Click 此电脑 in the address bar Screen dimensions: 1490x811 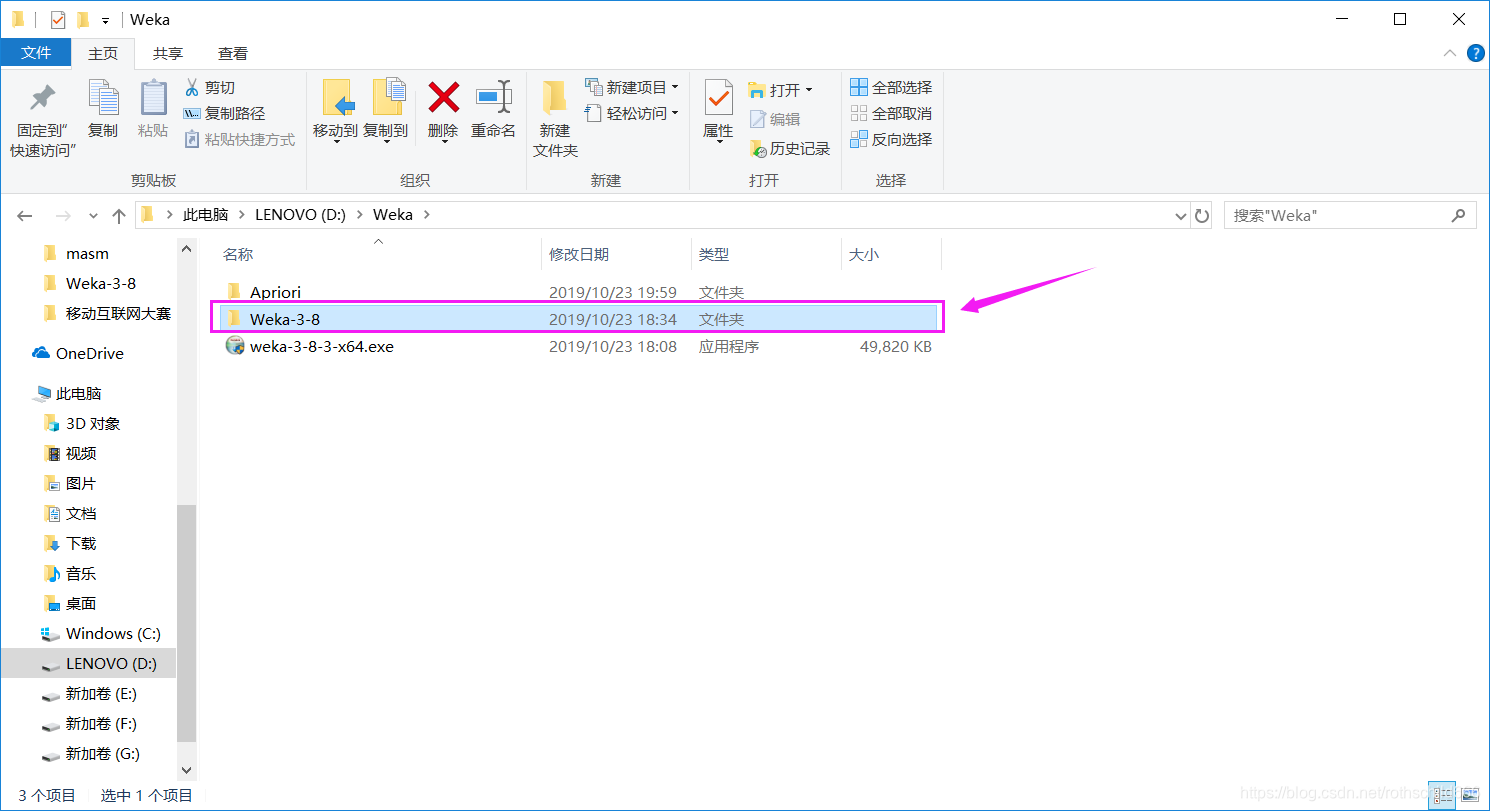(x=206, y=215)
